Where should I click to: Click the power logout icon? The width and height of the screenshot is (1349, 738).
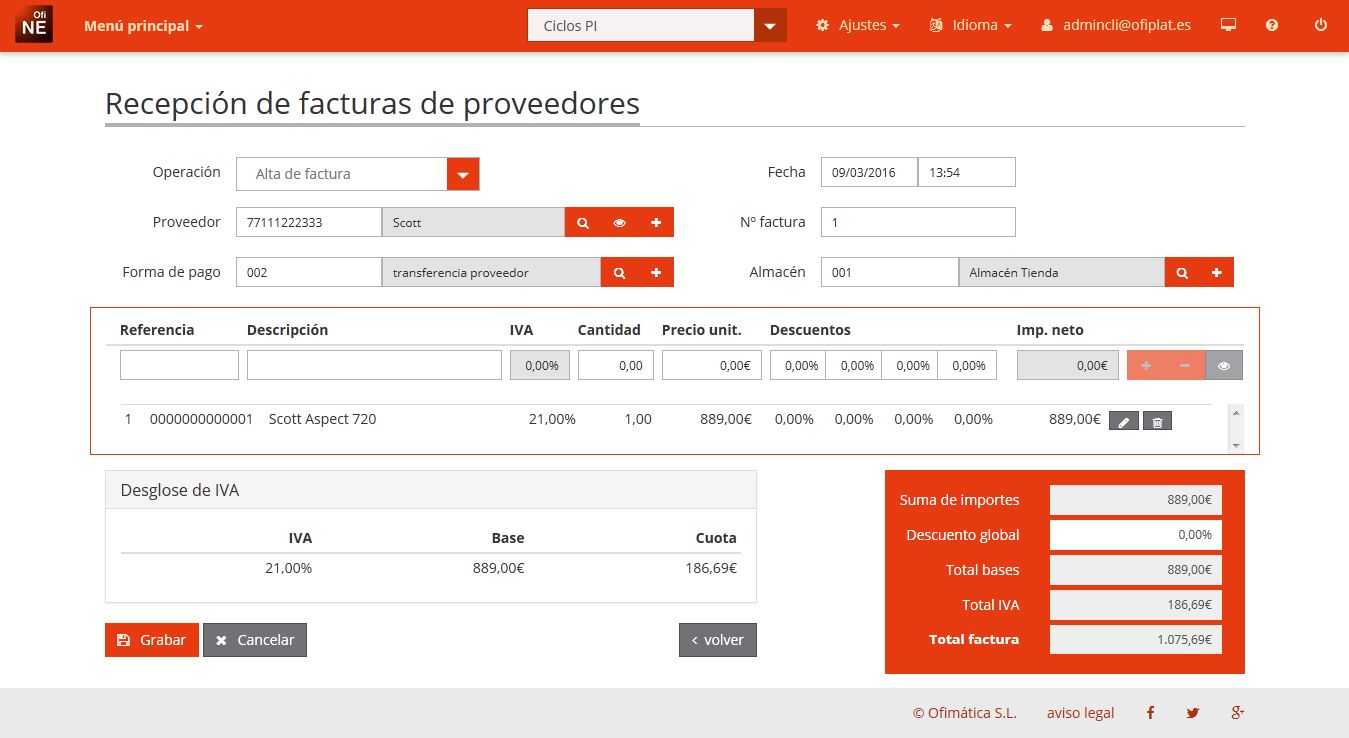pyautogui.click(x=1321, y=25)
